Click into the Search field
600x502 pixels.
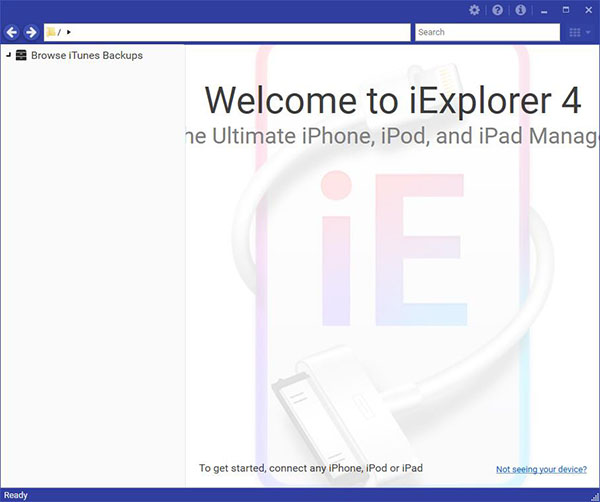click(488, 32)
